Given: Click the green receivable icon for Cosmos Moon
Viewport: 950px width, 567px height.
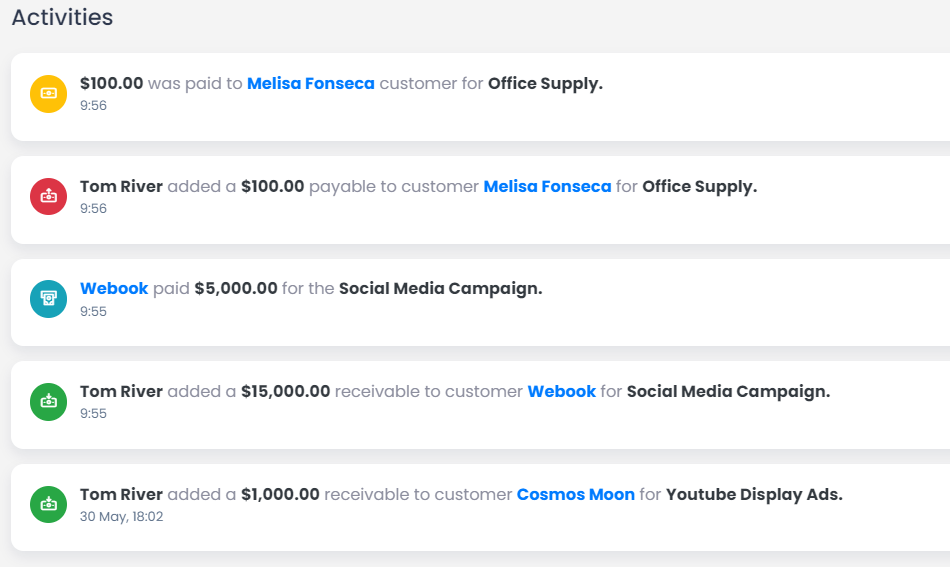Looking at the screenshot, I should coord(48,504).
